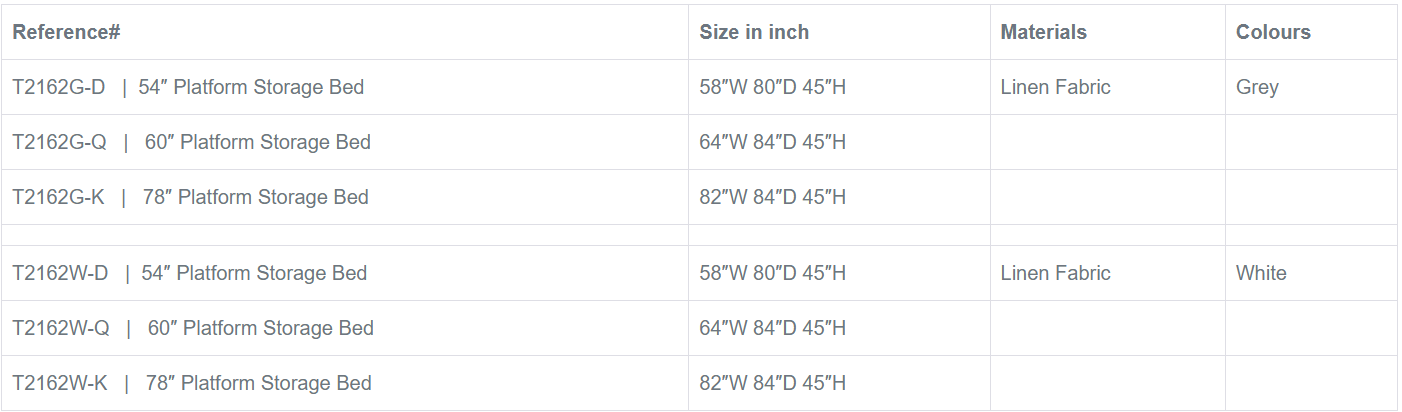This screenshot has width=1402, height=412.
Task: Click the size cell for T2162G-Q
Action: point(773,142)
